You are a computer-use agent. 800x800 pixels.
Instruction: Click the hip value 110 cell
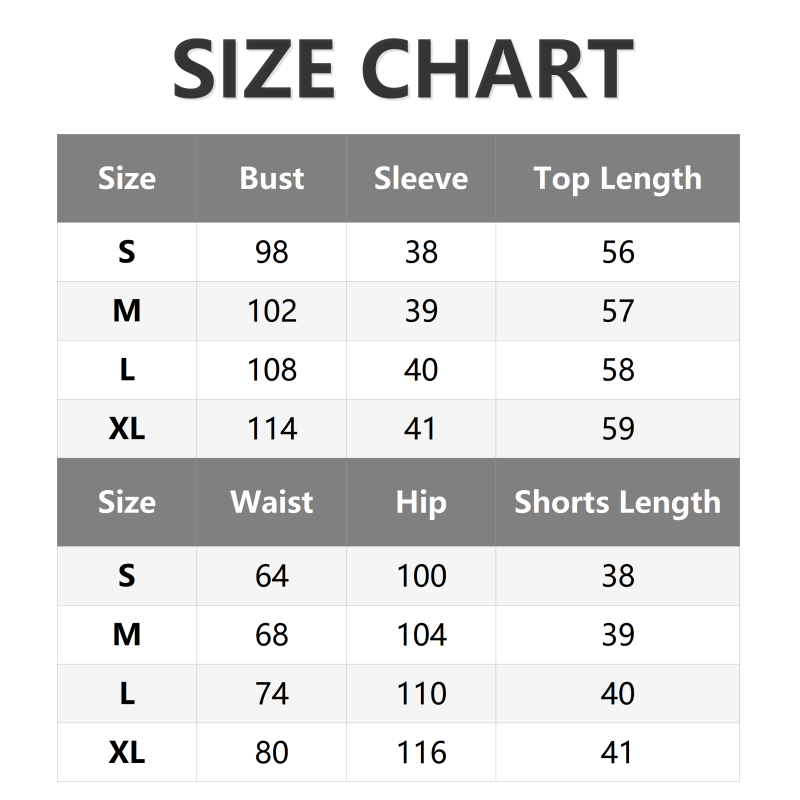pos(421,694)
